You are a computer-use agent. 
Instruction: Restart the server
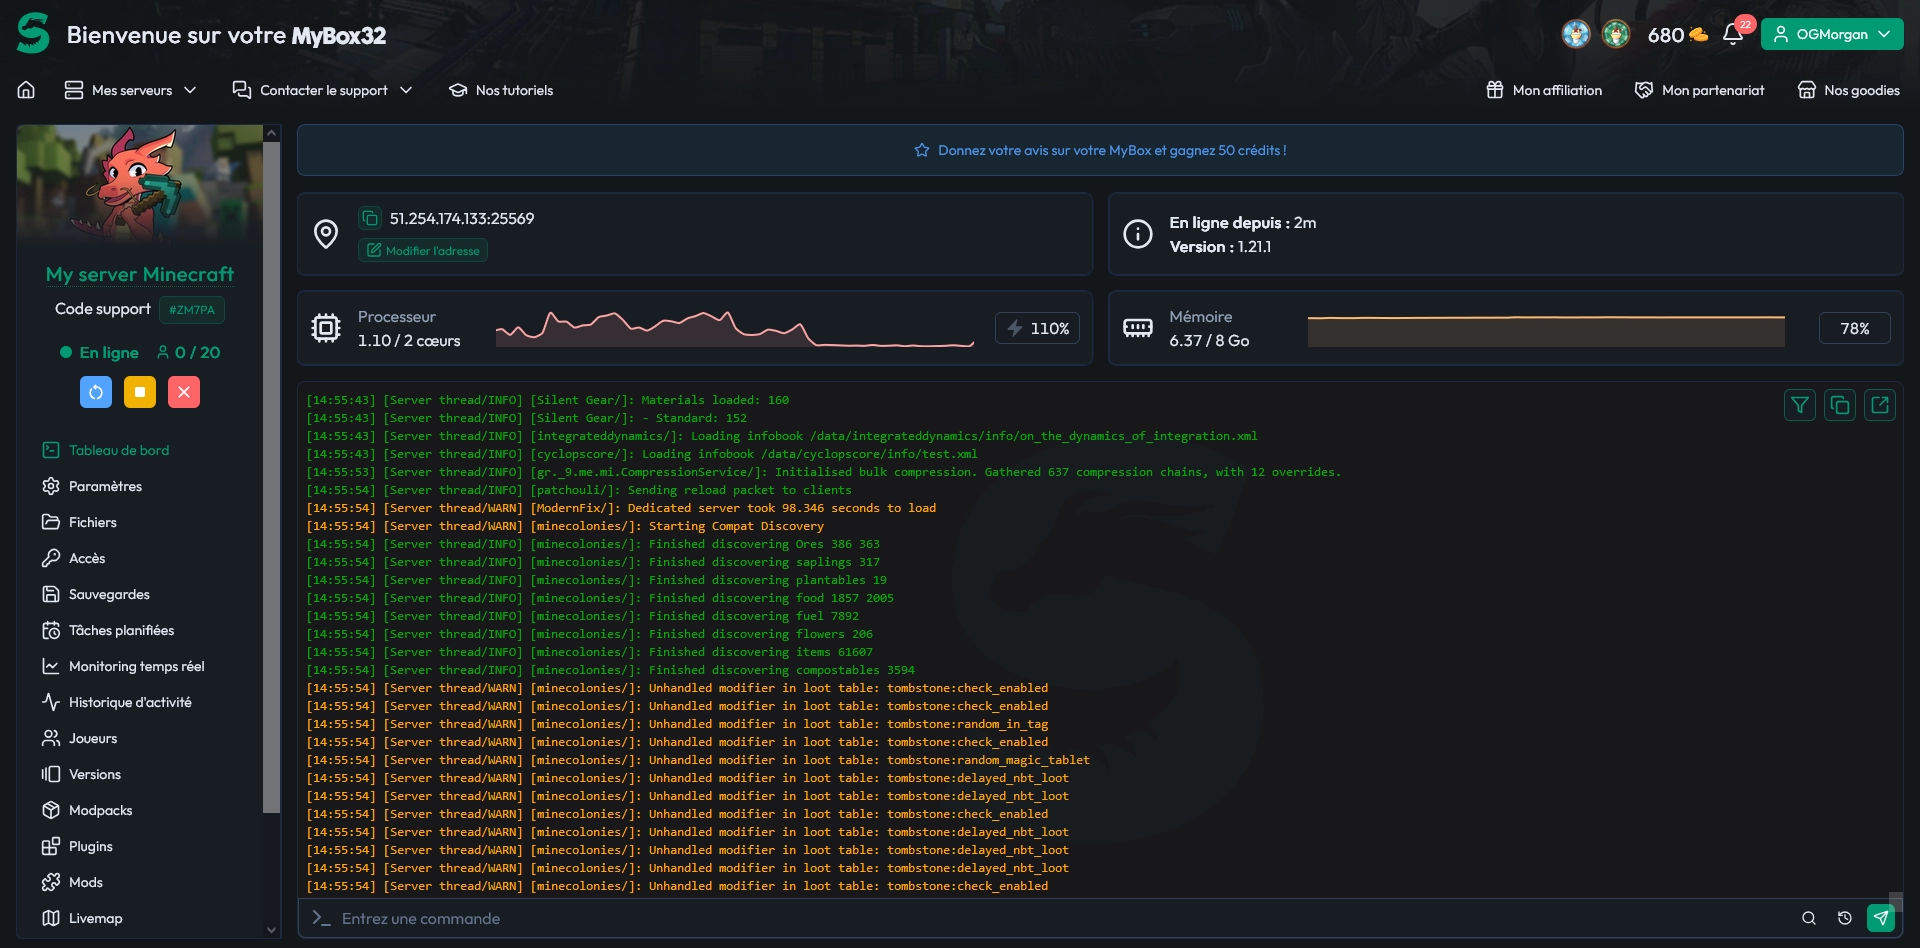pos(96,392)
